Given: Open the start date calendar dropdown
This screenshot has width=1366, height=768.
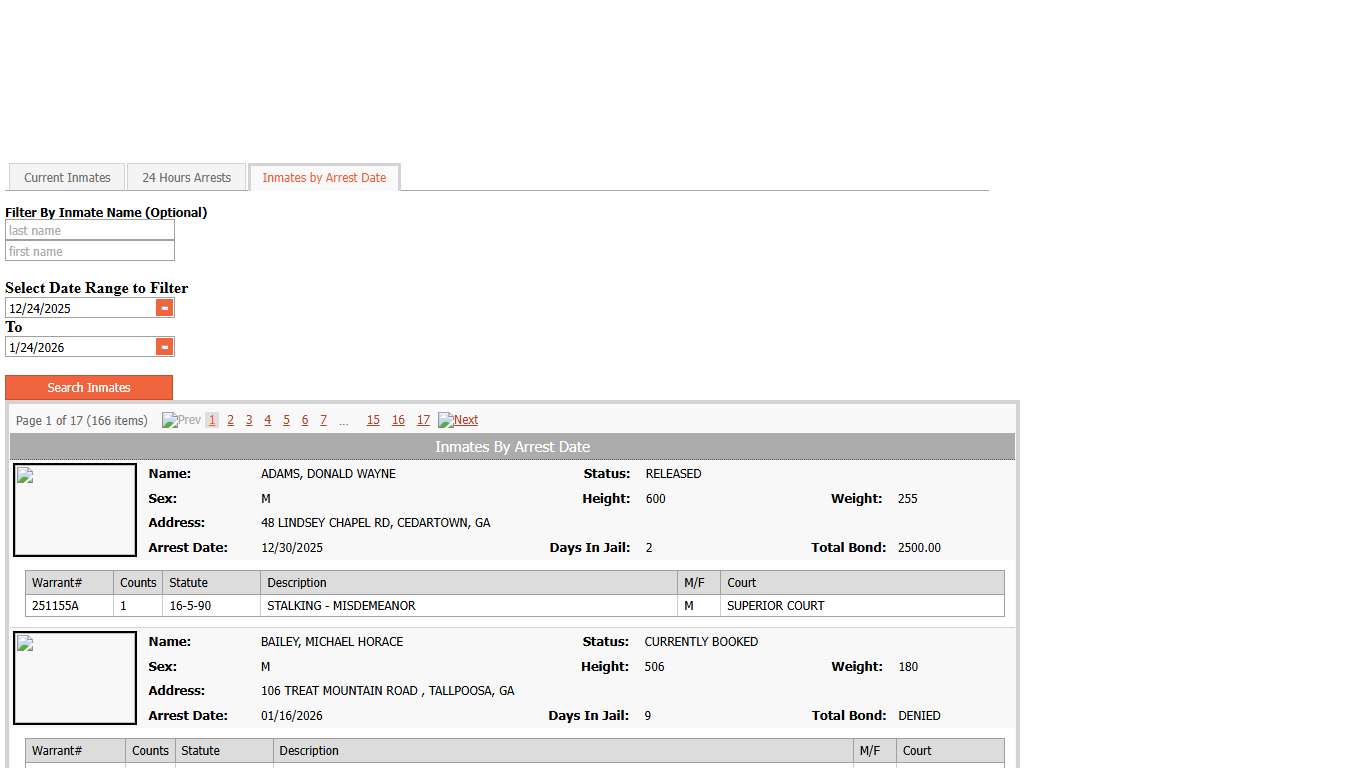Looking at the screenshot, I should [165, 308].
